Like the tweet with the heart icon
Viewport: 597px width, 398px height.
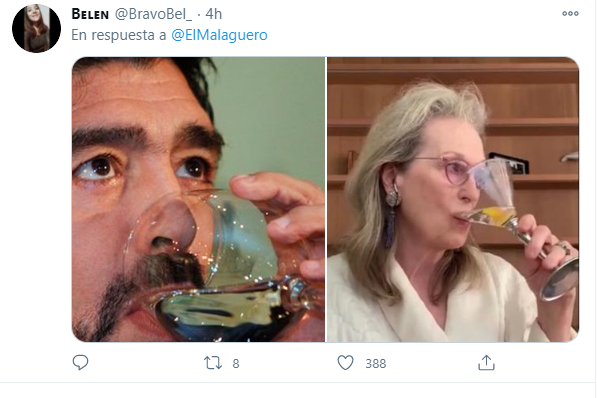coord(345,363)
